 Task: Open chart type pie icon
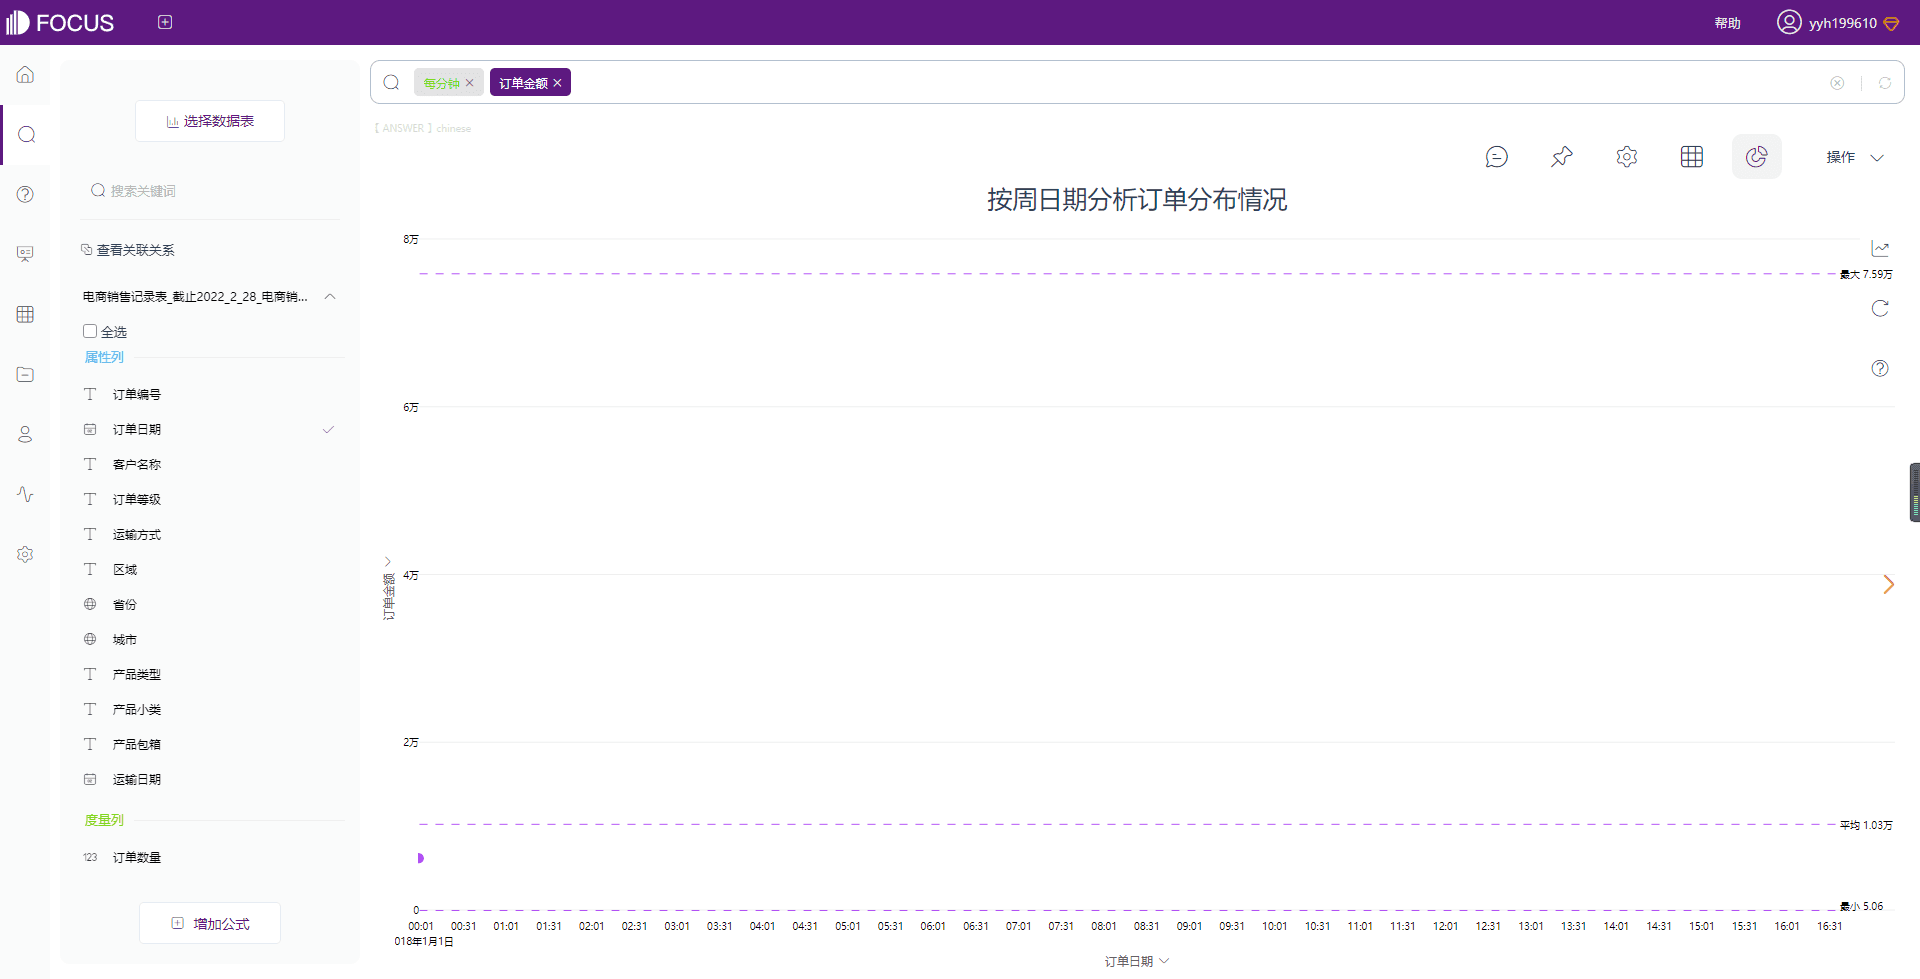(1757, 157)
